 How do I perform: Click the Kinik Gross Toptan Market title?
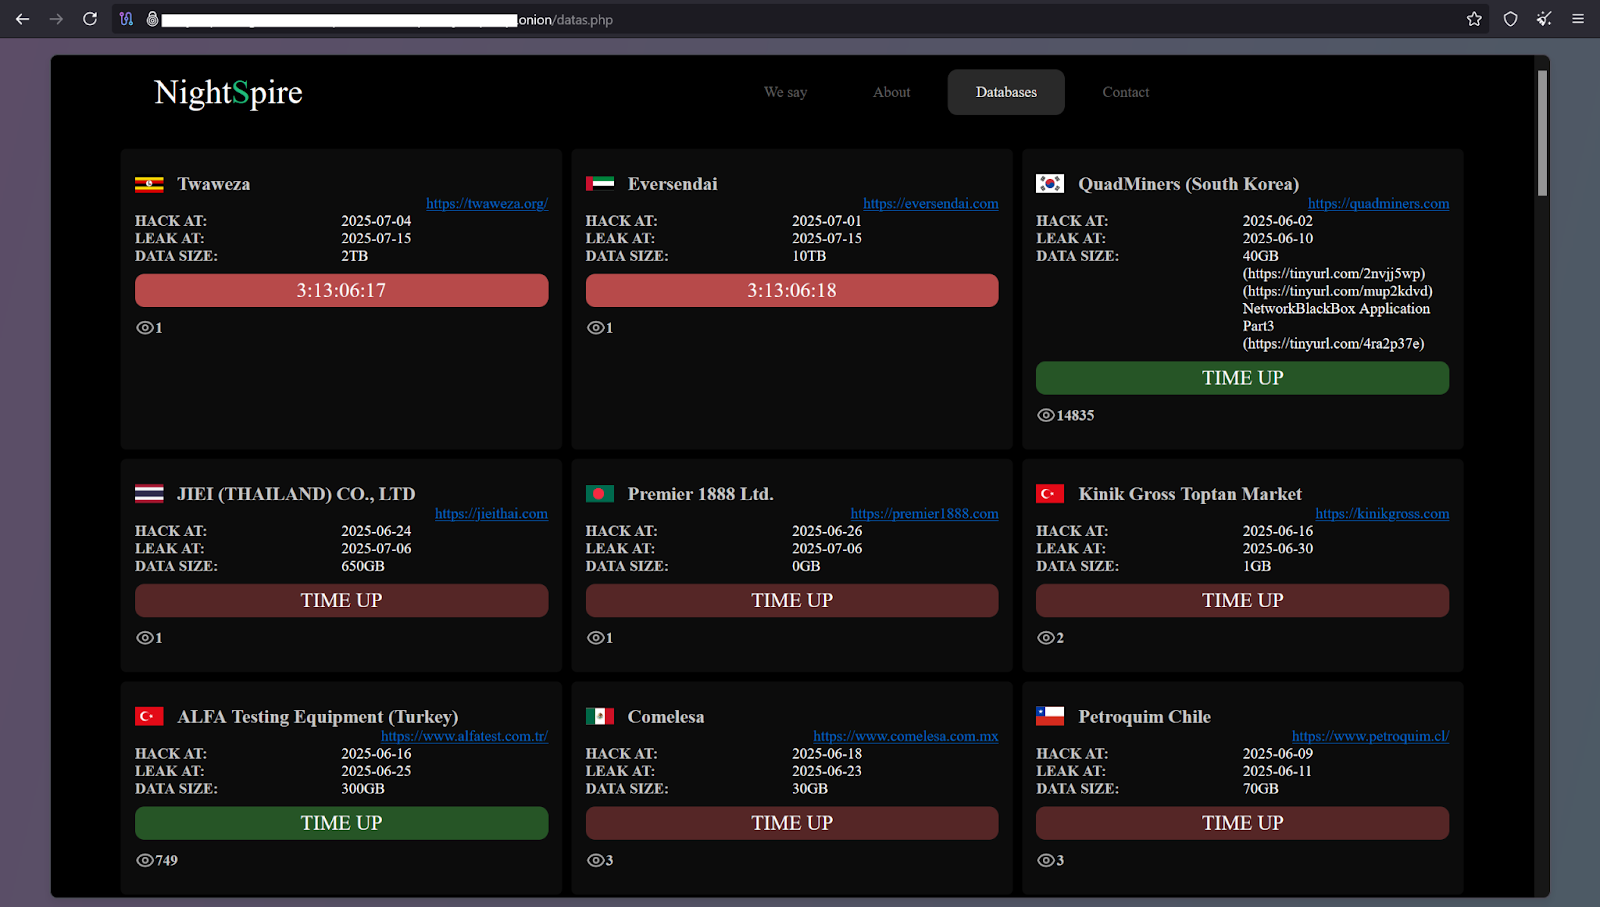pyautogui.click(x=1190, y=494)
